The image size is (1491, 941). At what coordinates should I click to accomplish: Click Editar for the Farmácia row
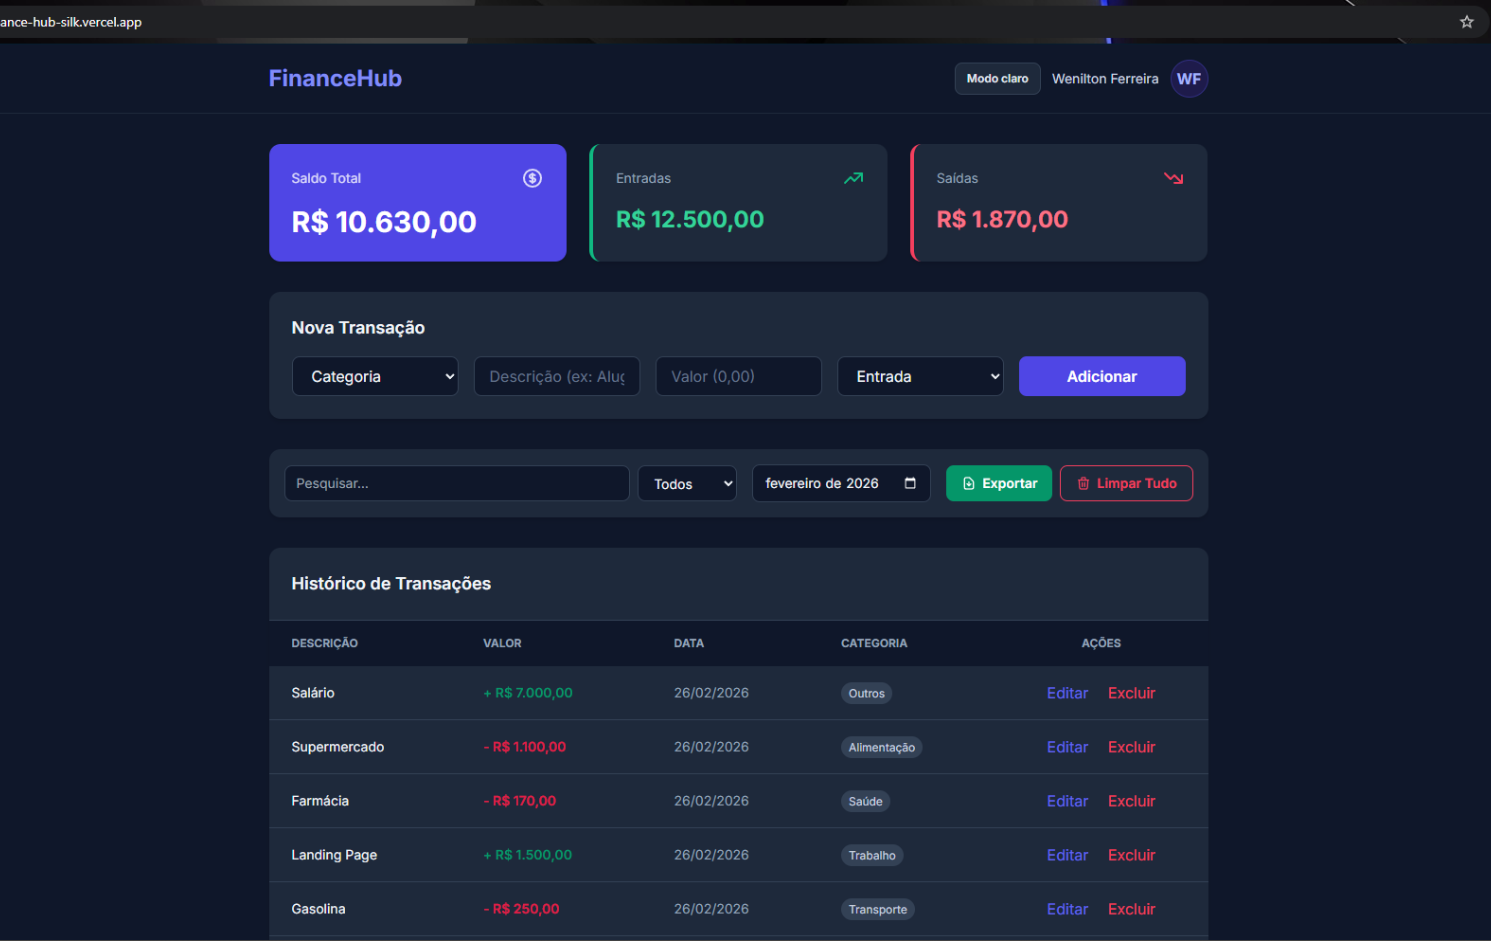click(1067, 801)
